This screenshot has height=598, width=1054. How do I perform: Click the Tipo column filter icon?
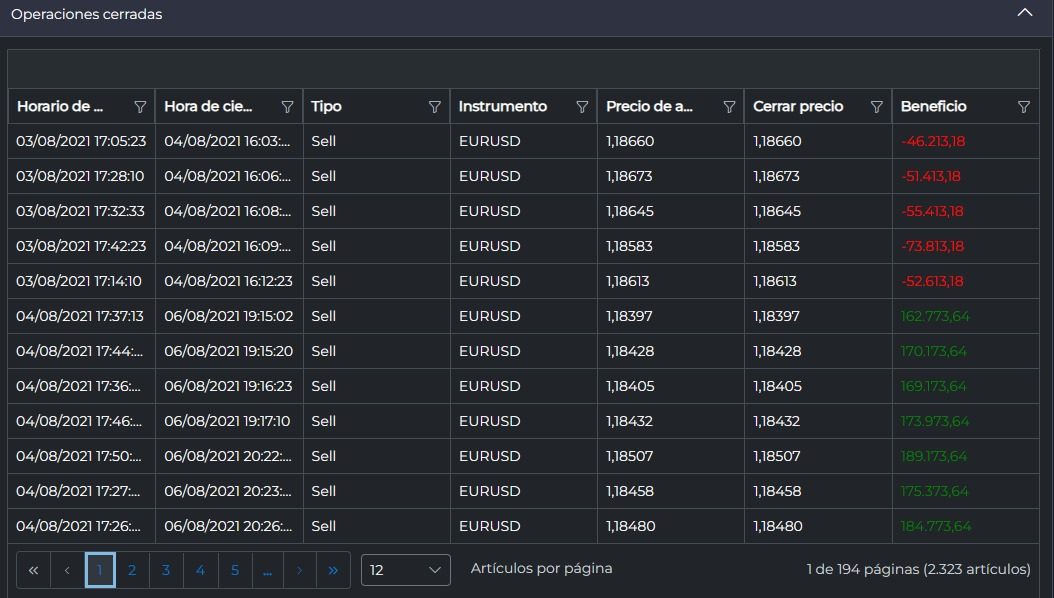435,107
